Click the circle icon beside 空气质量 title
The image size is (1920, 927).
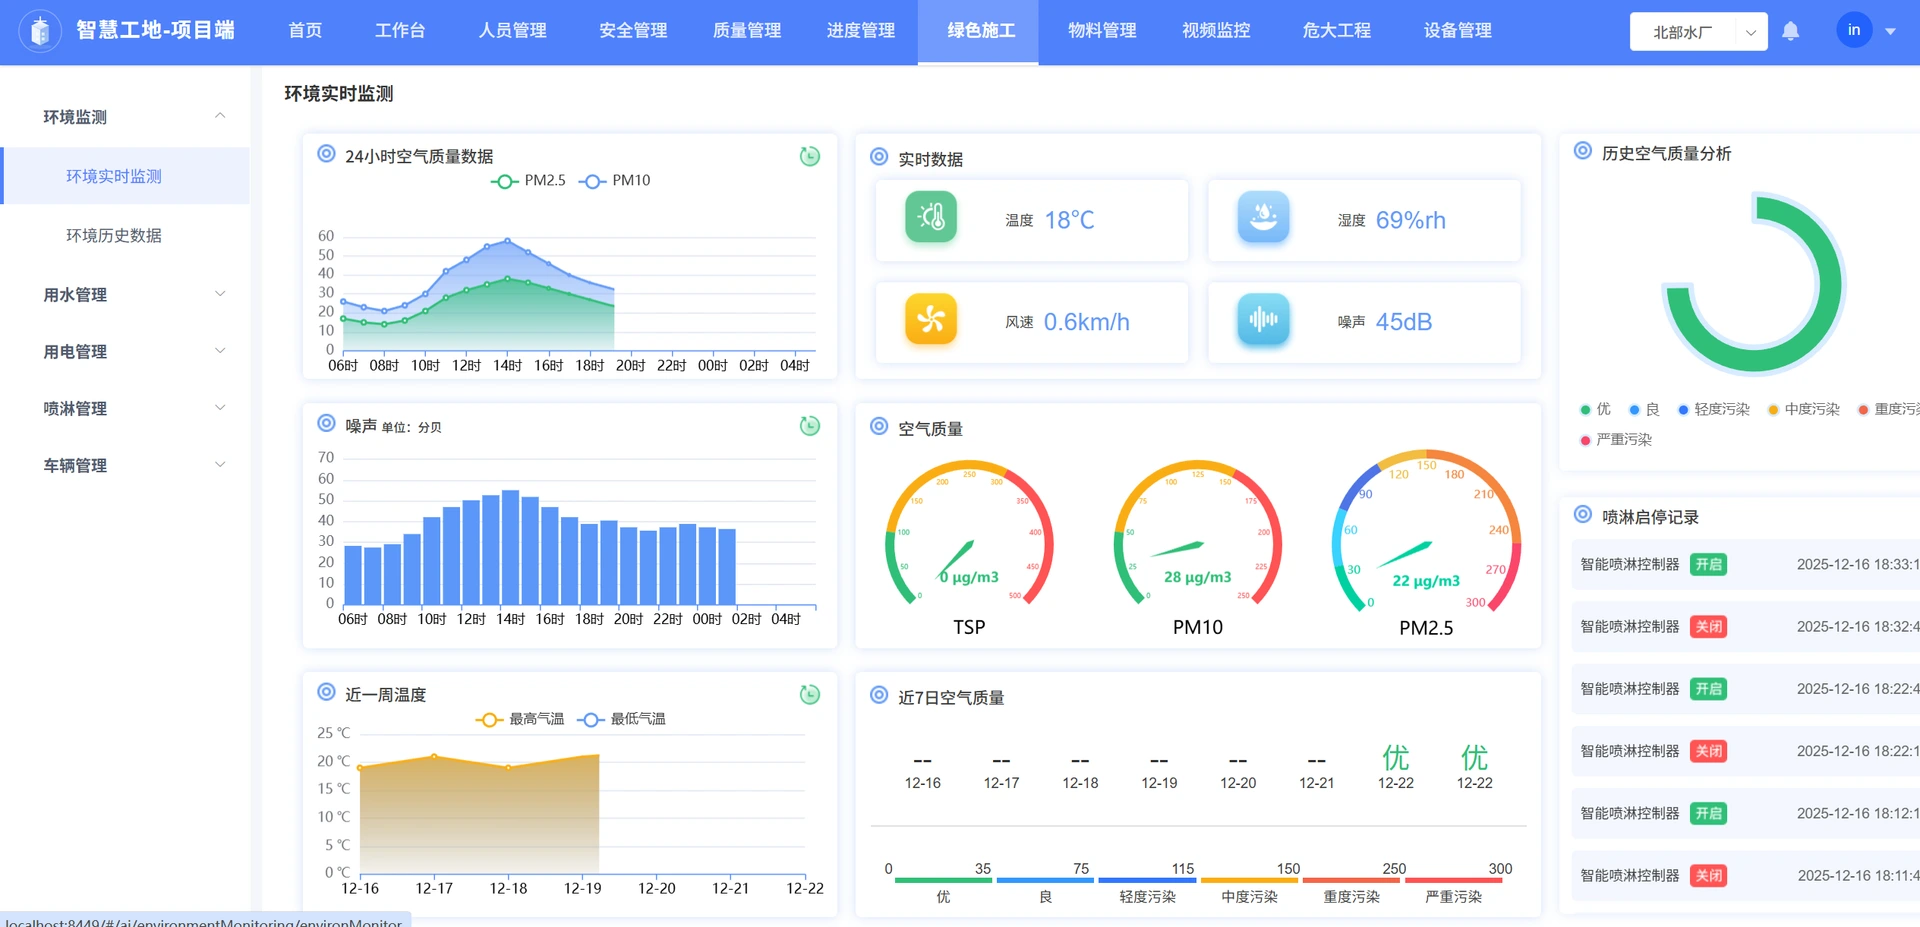[879, 427]
